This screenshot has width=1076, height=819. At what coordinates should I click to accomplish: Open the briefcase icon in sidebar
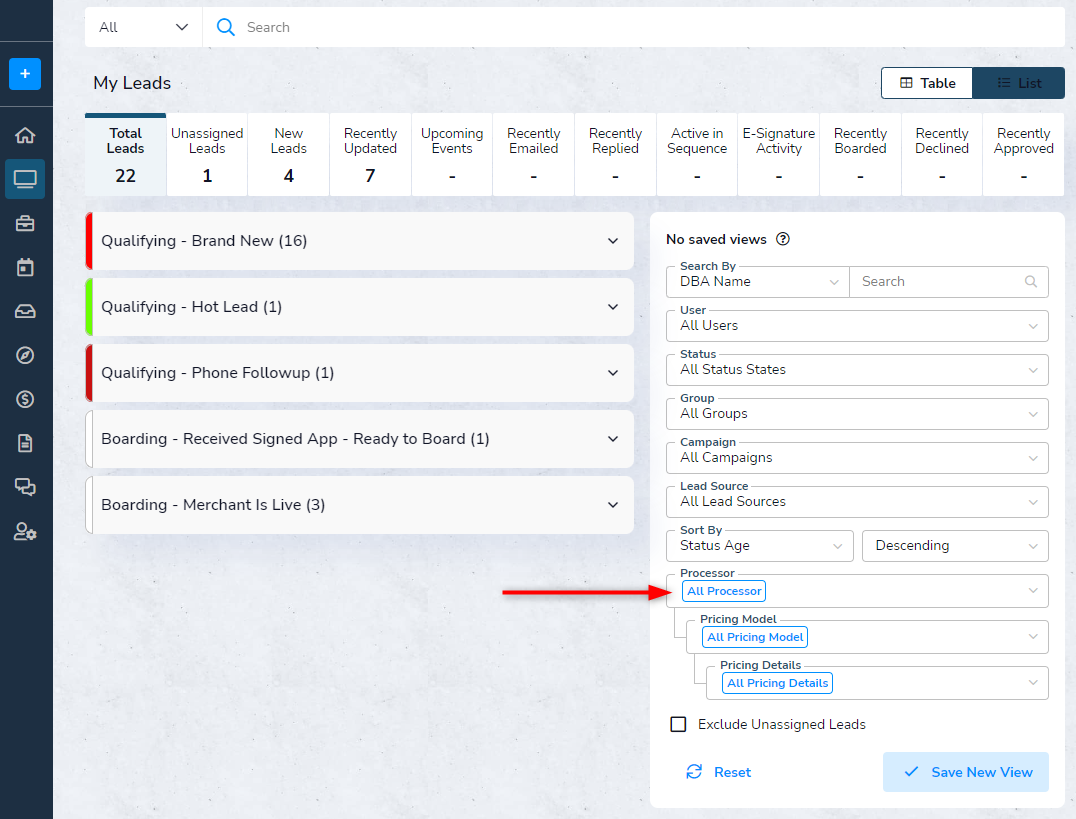[x=25, y=223]
